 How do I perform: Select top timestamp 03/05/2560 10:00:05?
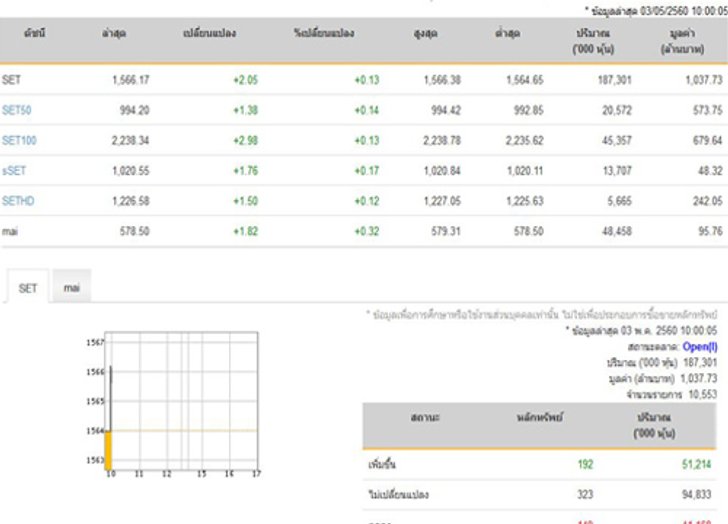pos(684,11)
